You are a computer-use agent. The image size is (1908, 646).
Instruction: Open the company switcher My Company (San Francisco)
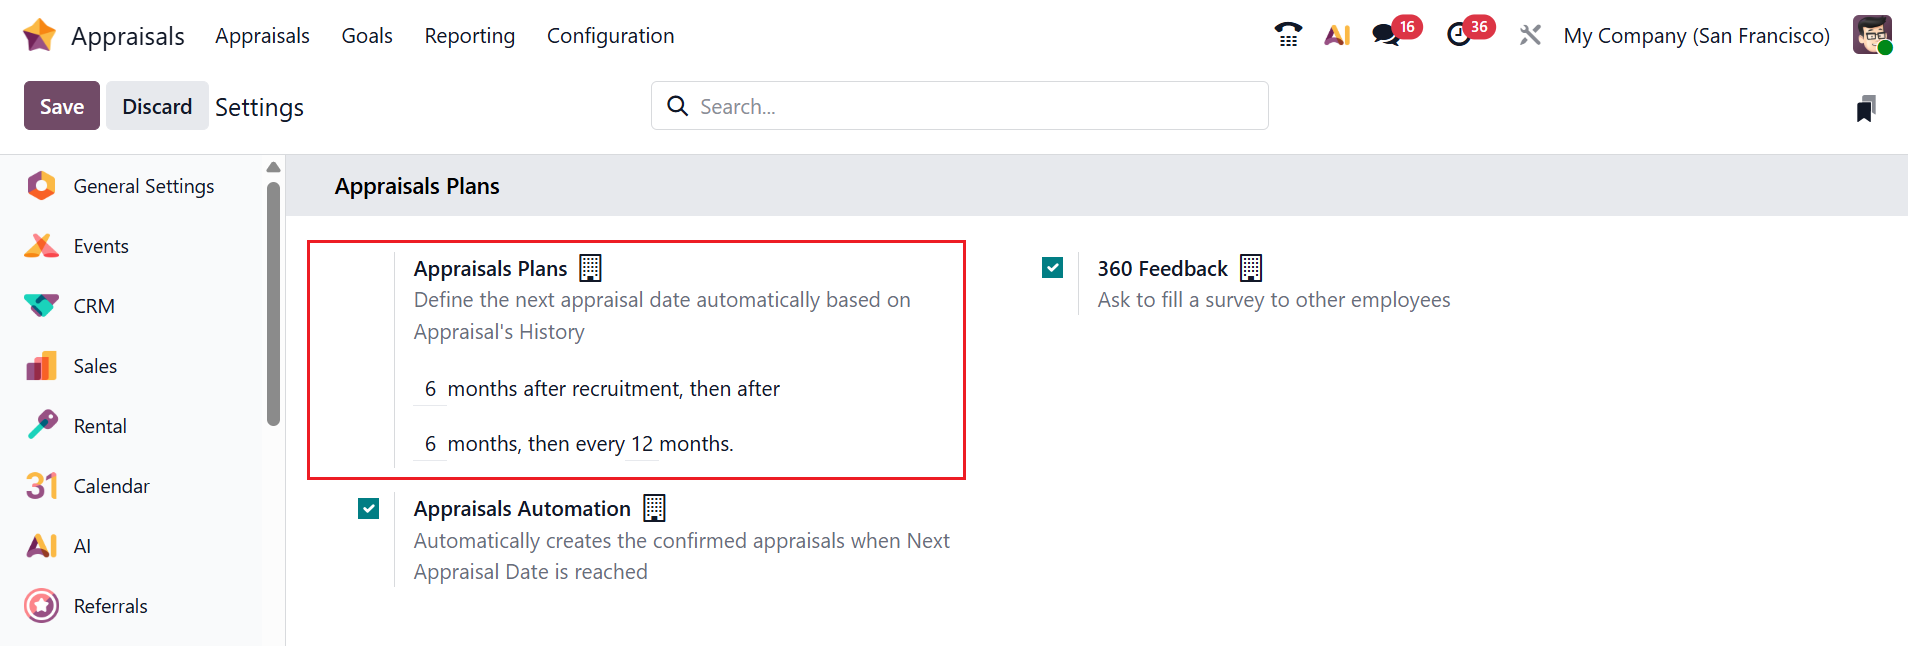point(1696,36)
